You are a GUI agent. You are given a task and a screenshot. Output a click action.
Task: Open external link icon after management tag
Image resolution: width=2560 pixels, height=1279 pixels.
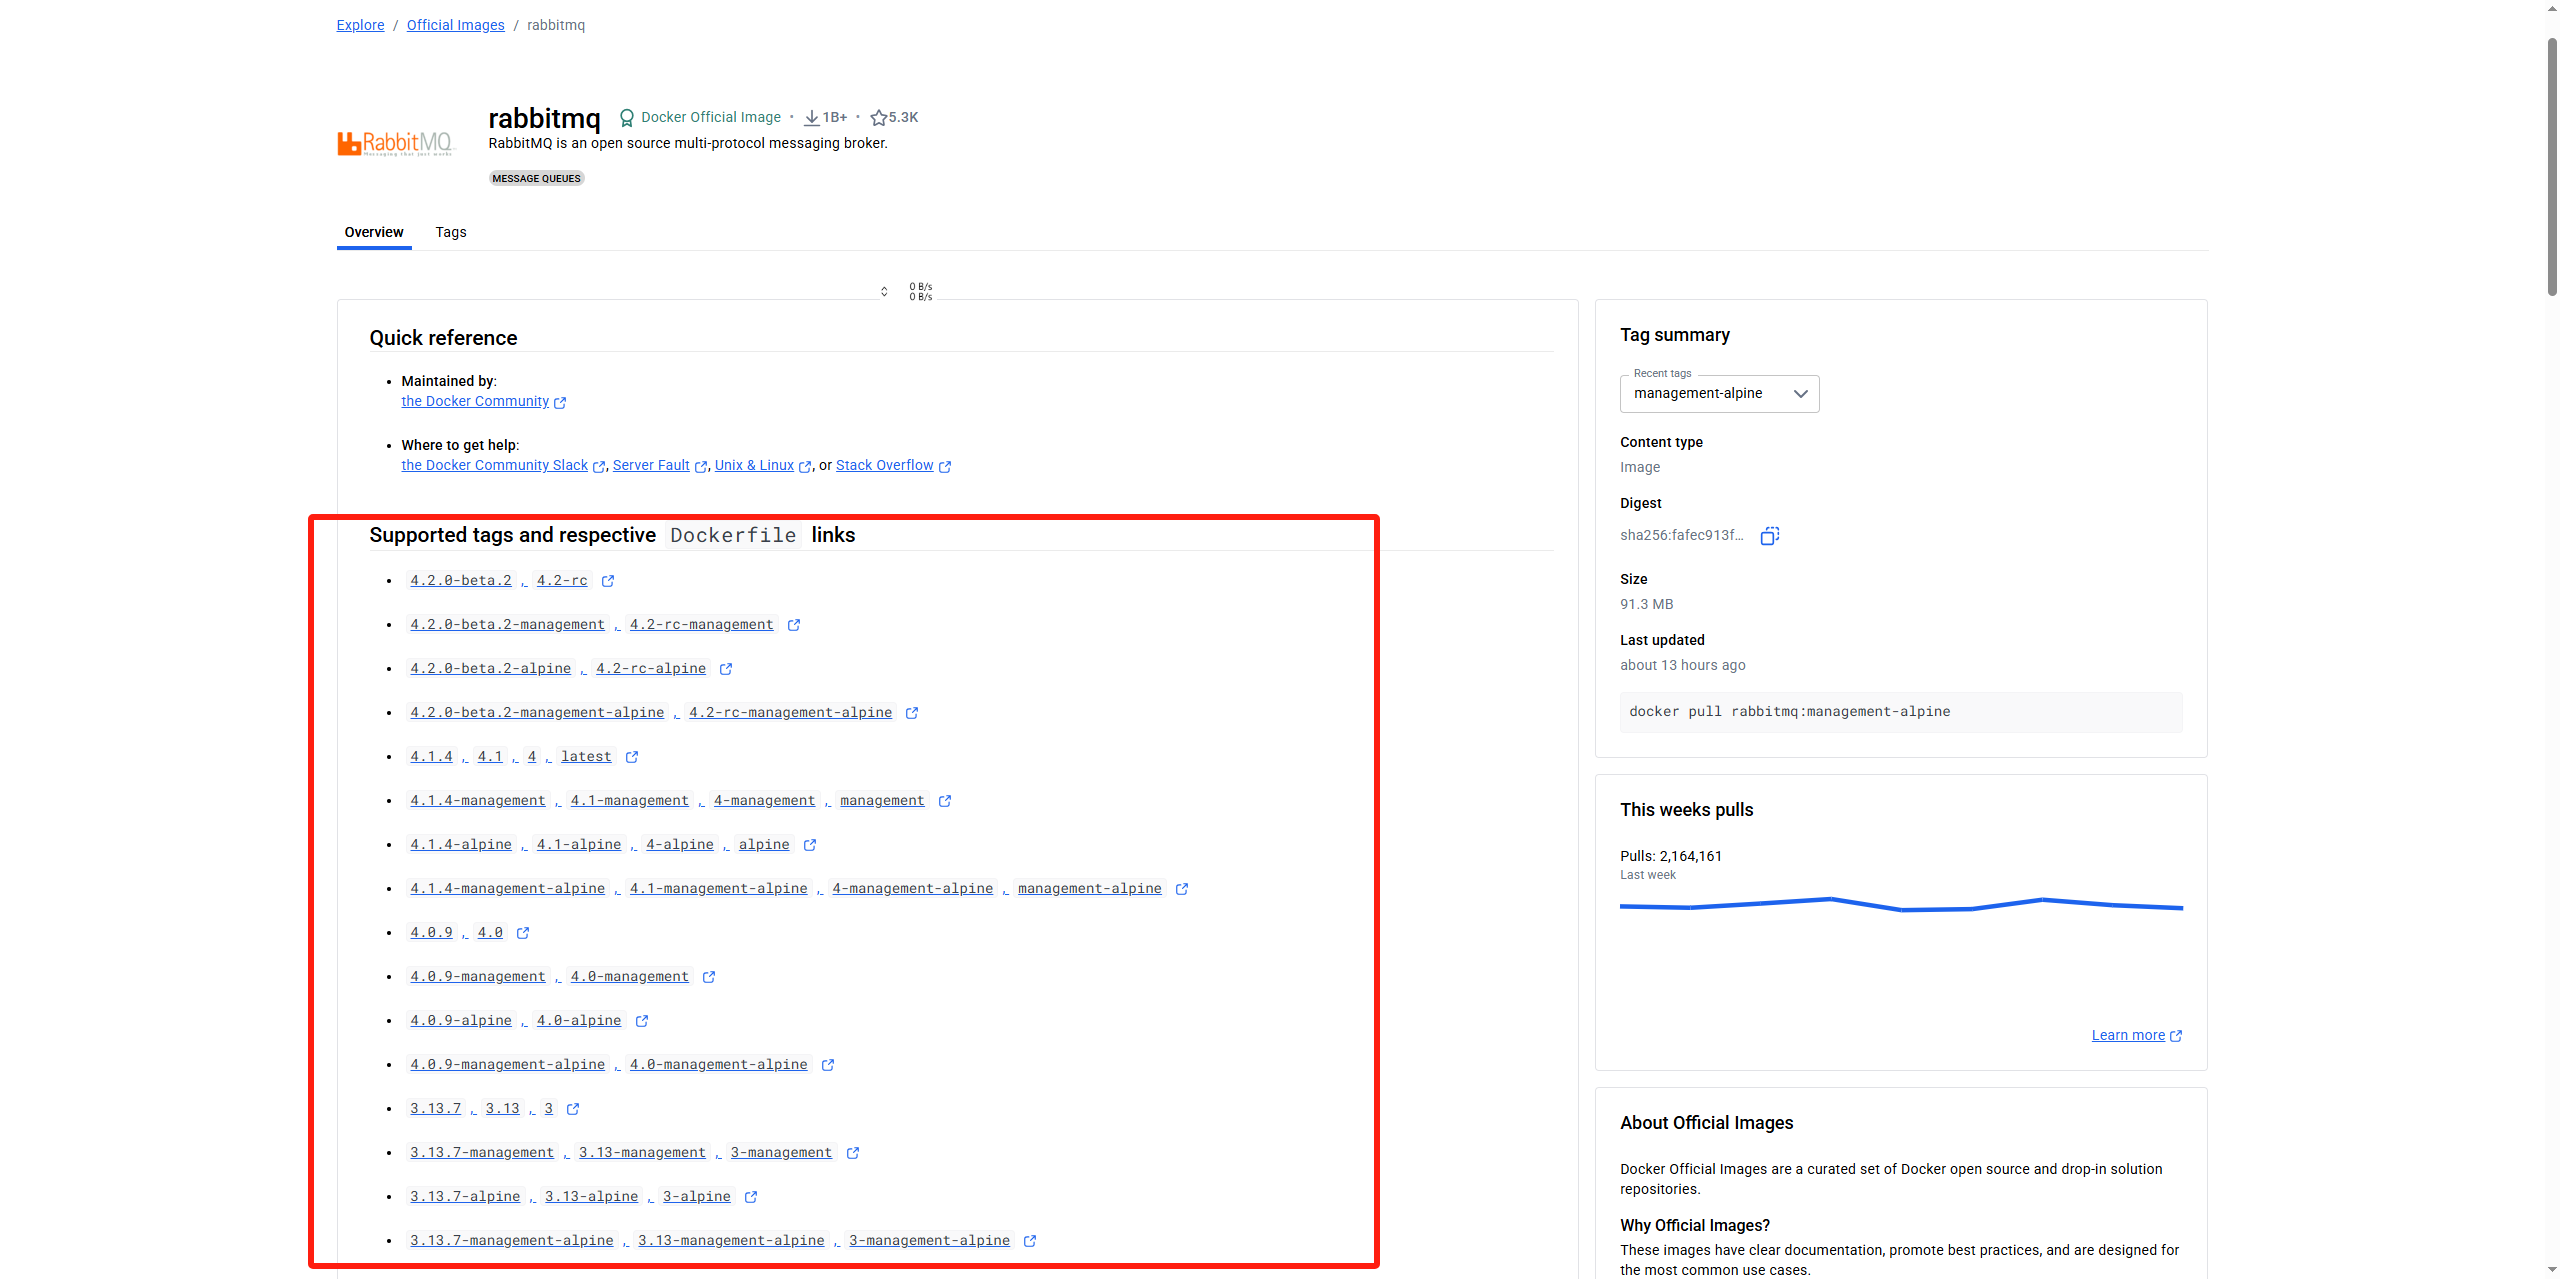[945, 801]
